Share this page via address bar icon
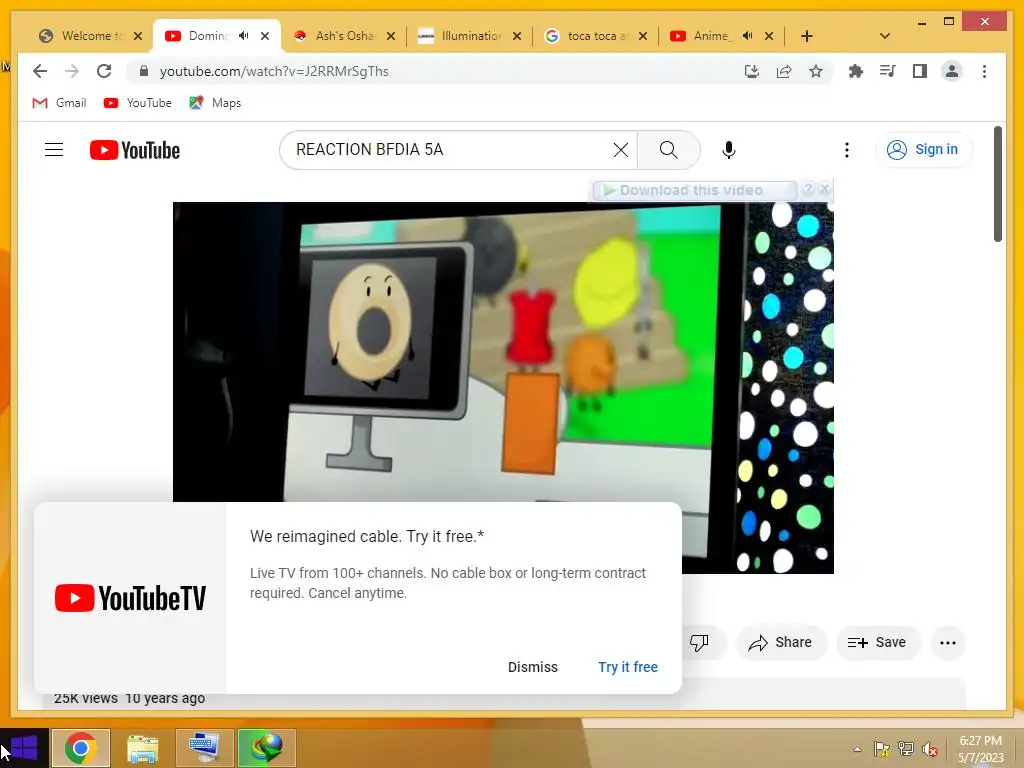 pos(784,71)
